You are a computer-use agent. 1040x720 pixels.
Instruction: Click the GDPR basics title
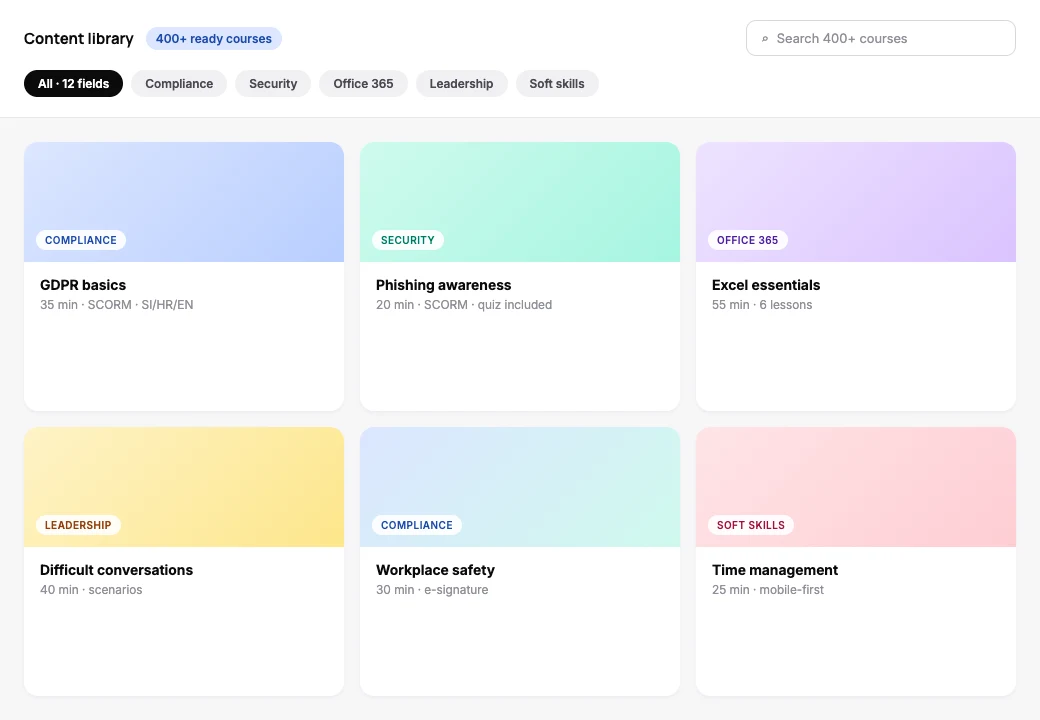pos(83,285)
